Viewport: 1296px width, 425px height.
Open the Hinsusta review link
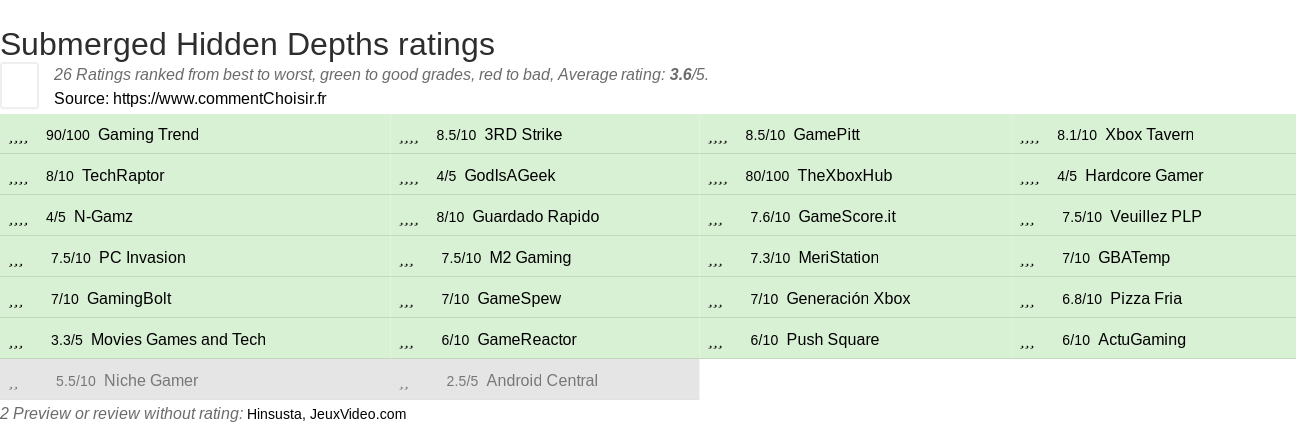(x=274, y=414)
